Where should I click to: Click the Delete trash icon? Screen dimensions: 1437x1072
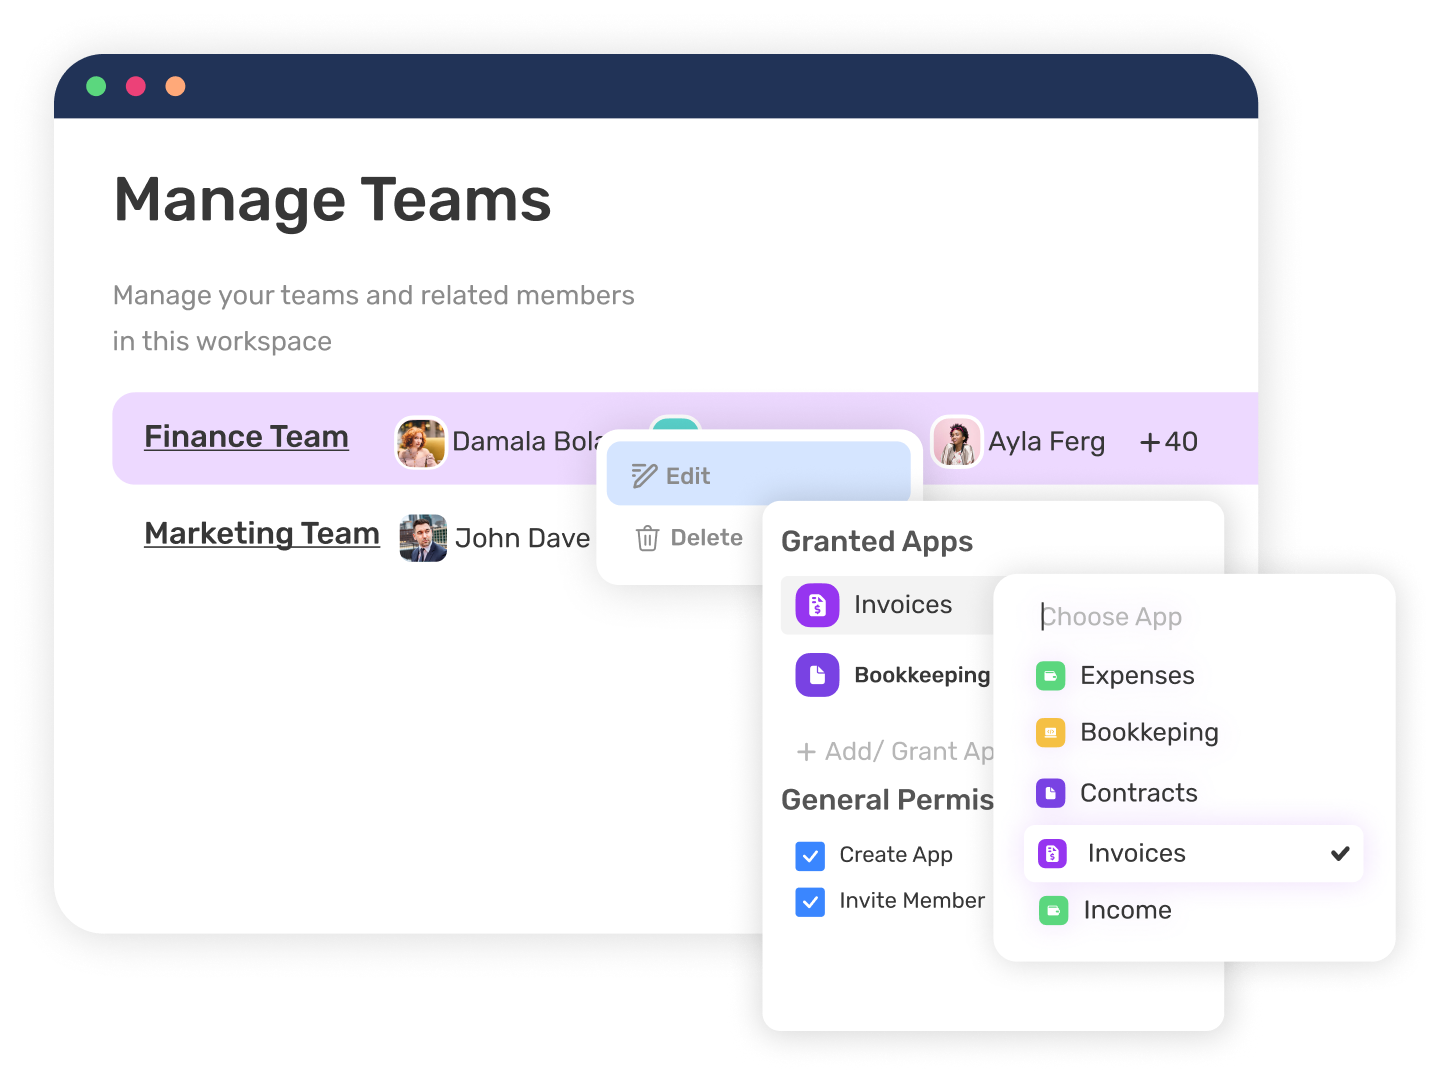(x=646, y=537)
